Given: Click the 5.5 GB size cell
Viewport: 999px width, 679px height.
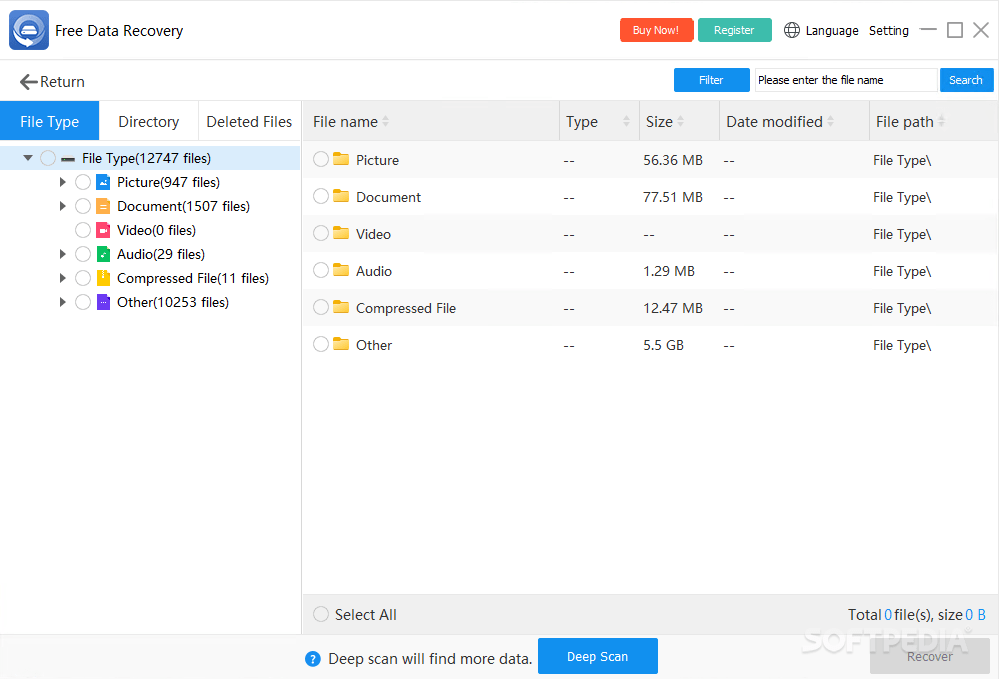Looking at the screenshot, I should pos(663,345).
